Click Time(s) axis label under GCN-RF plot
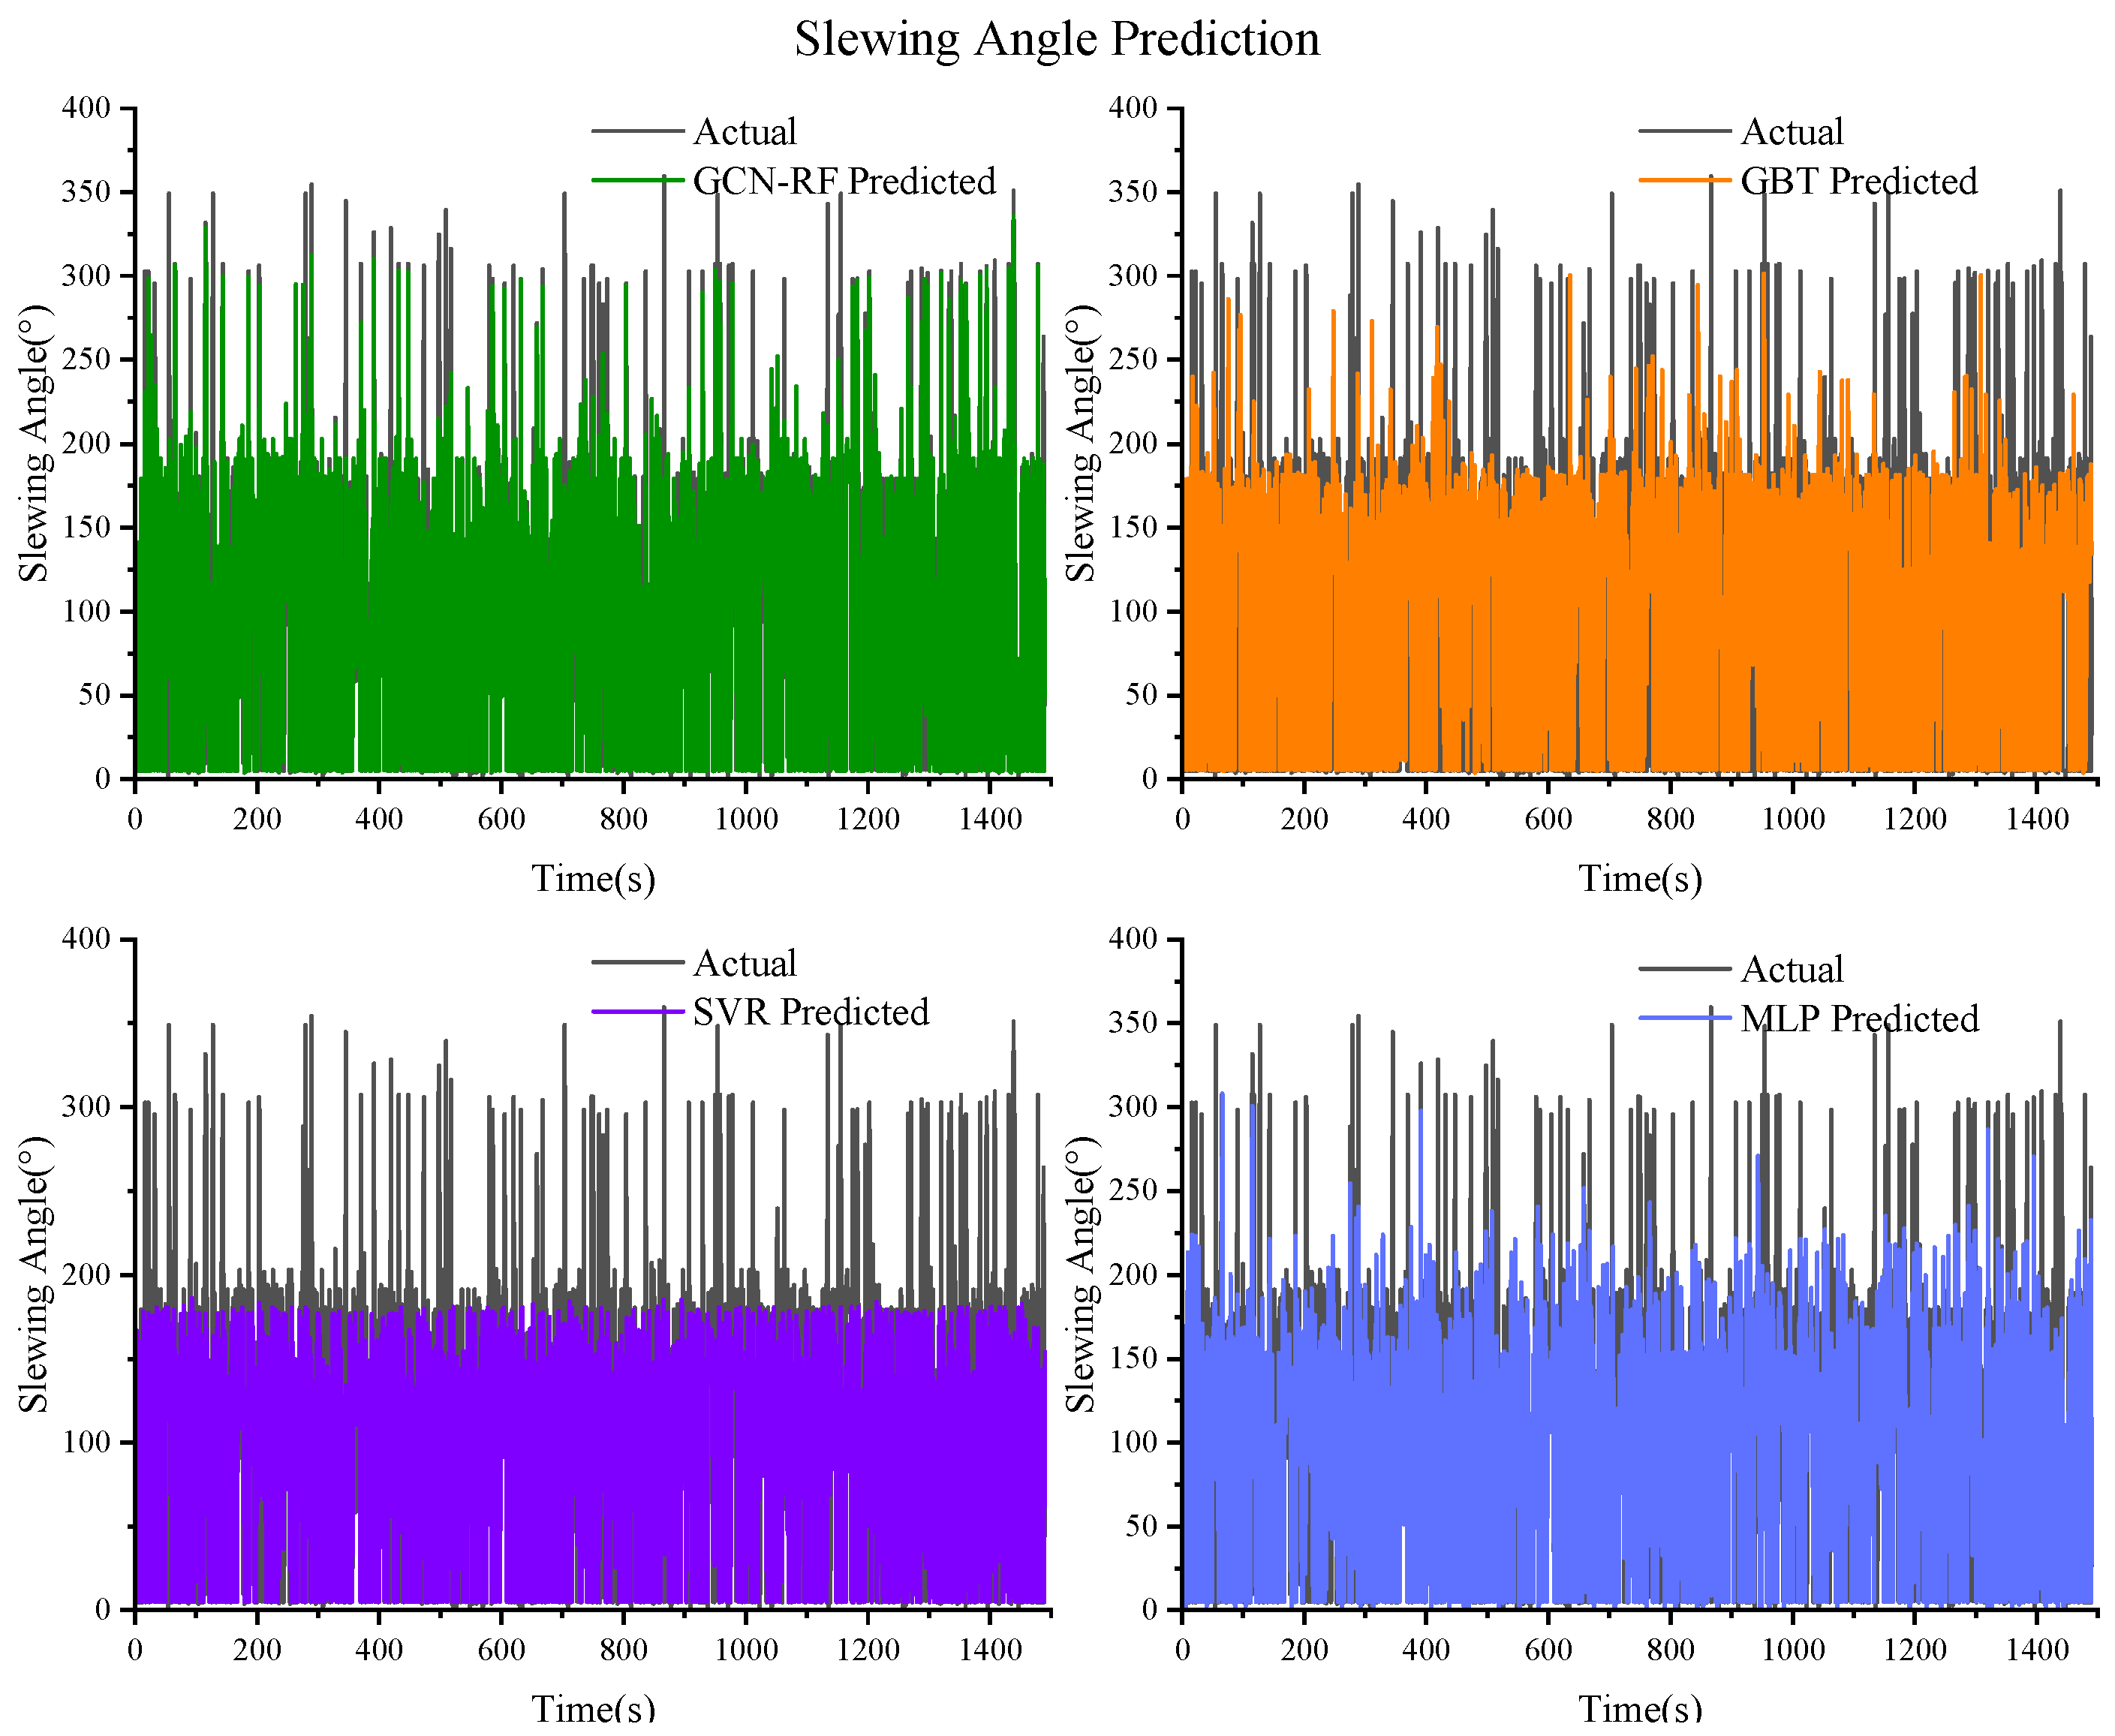Screen dimensions: 2115x1736 [593, 878]
